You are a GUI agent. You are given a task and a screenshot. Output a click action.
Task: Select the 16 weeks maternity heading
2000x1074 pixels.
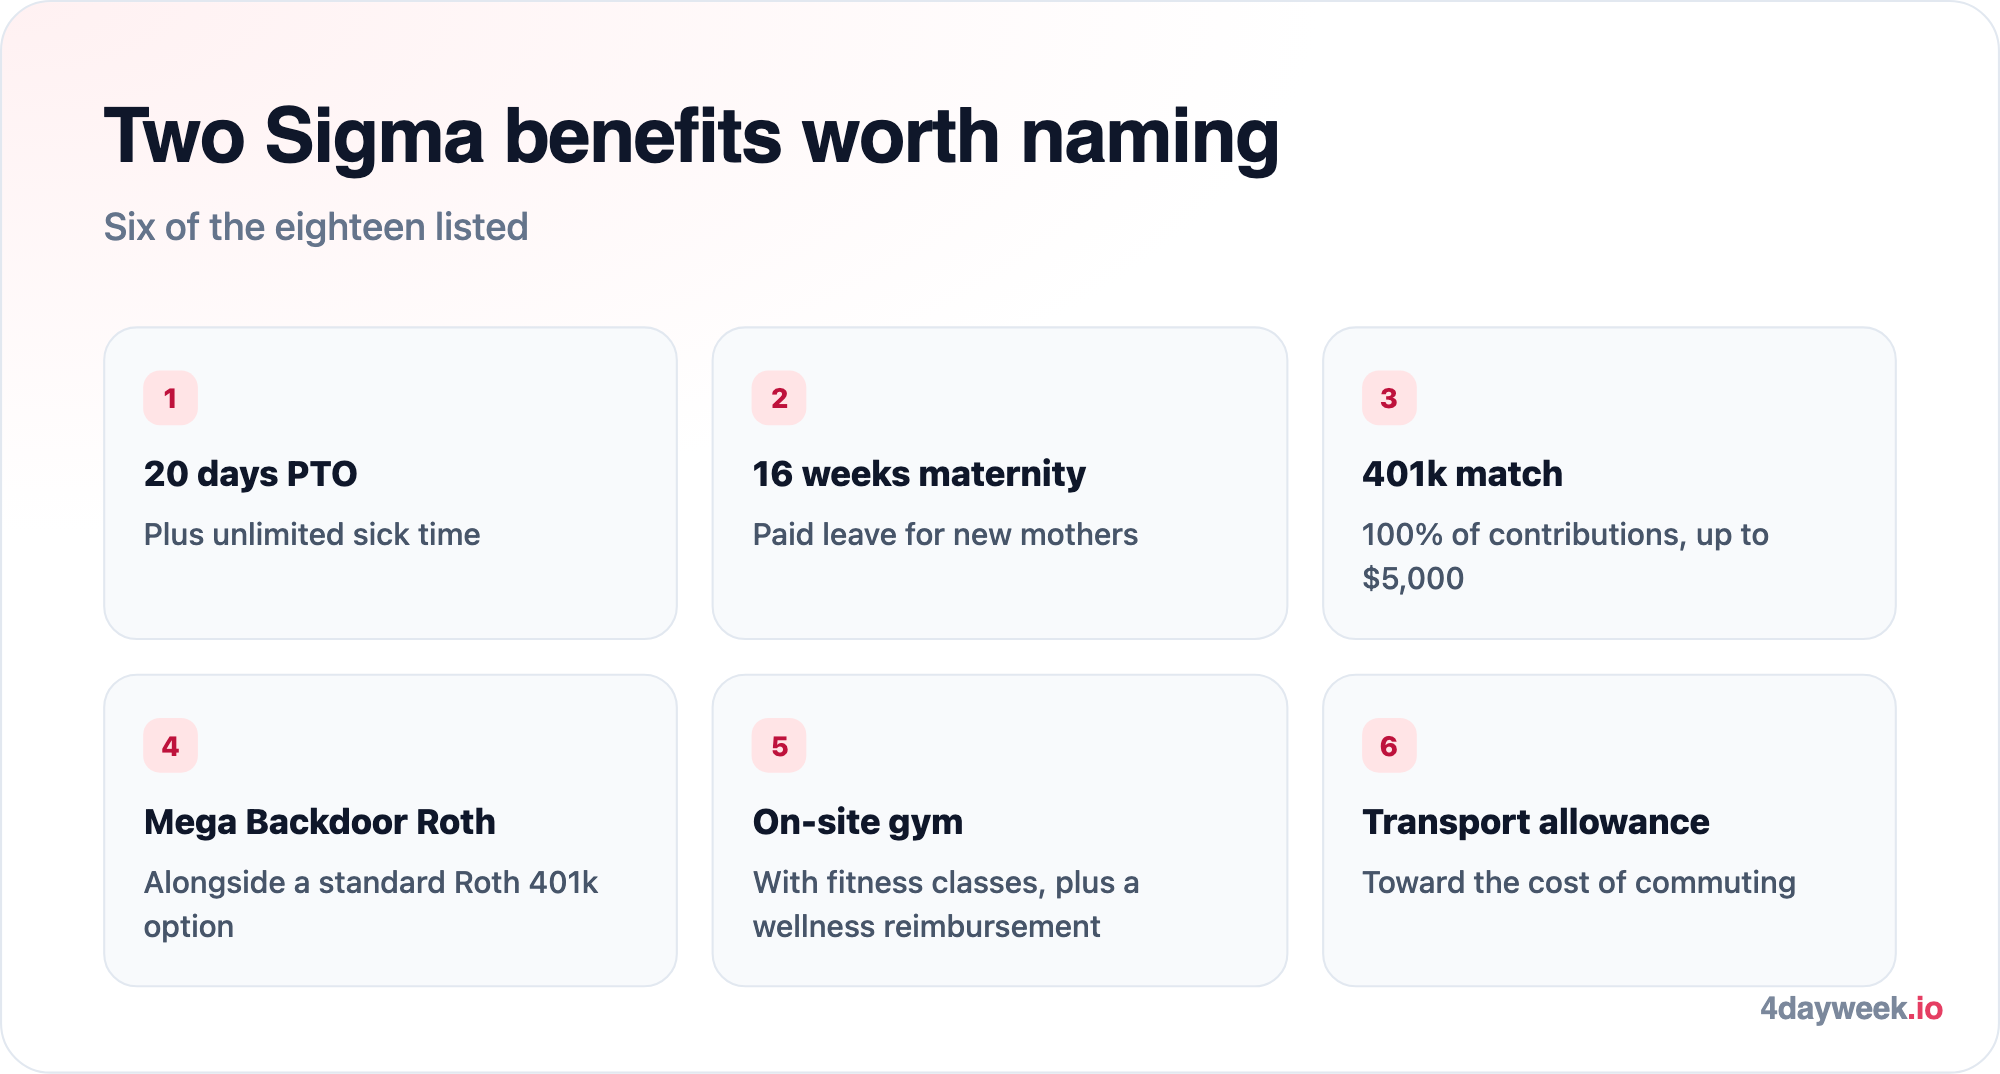pos(919,474)
